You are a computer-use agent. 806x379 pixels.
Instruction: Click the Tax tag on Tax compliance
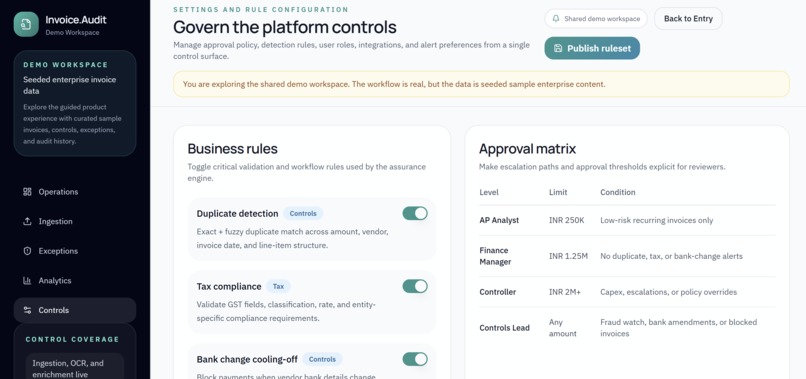pyautogui.click(x=278, y=286)
